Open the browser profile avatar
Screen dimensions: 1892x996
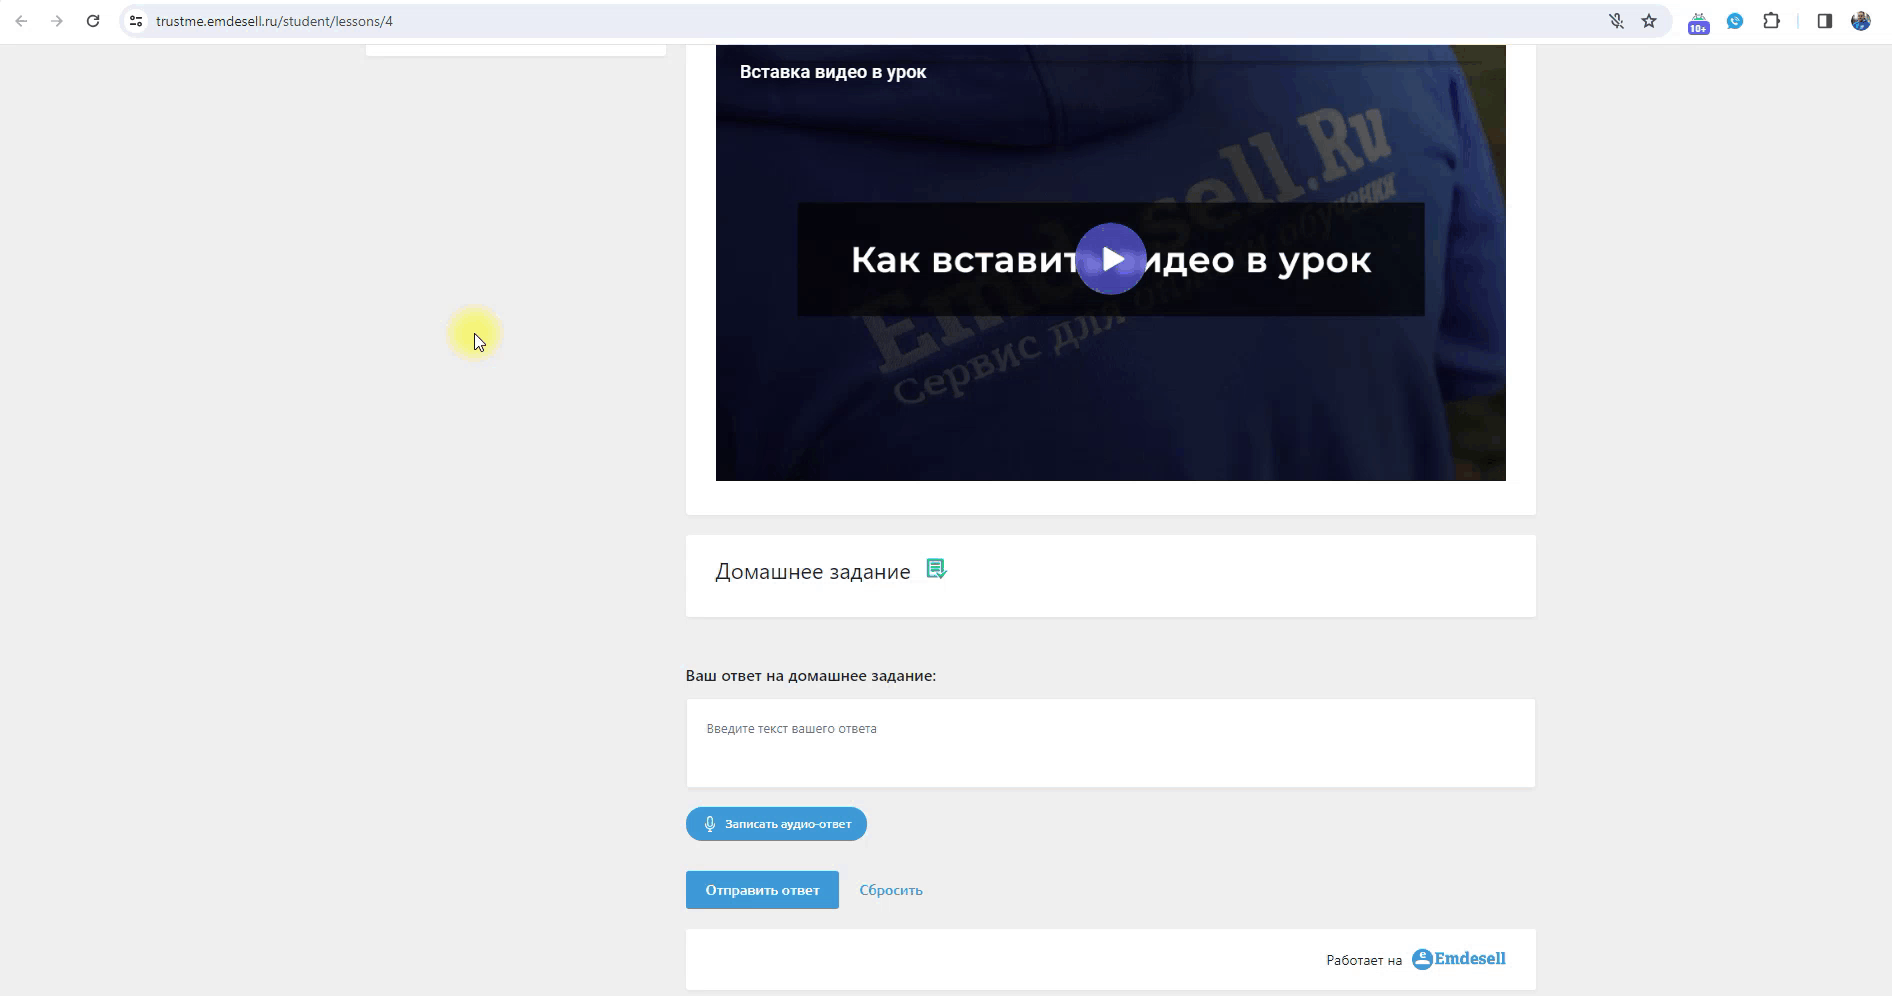(1861, 21)
